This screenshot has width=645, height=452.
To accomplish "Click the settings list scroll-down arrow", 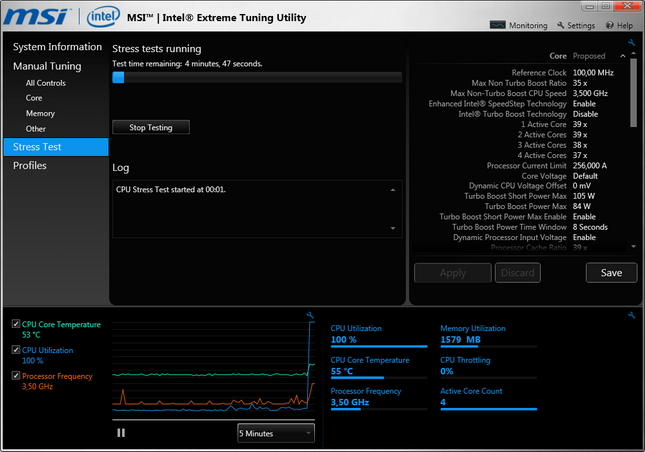I will pyautogui.click(x=633, y=246).
